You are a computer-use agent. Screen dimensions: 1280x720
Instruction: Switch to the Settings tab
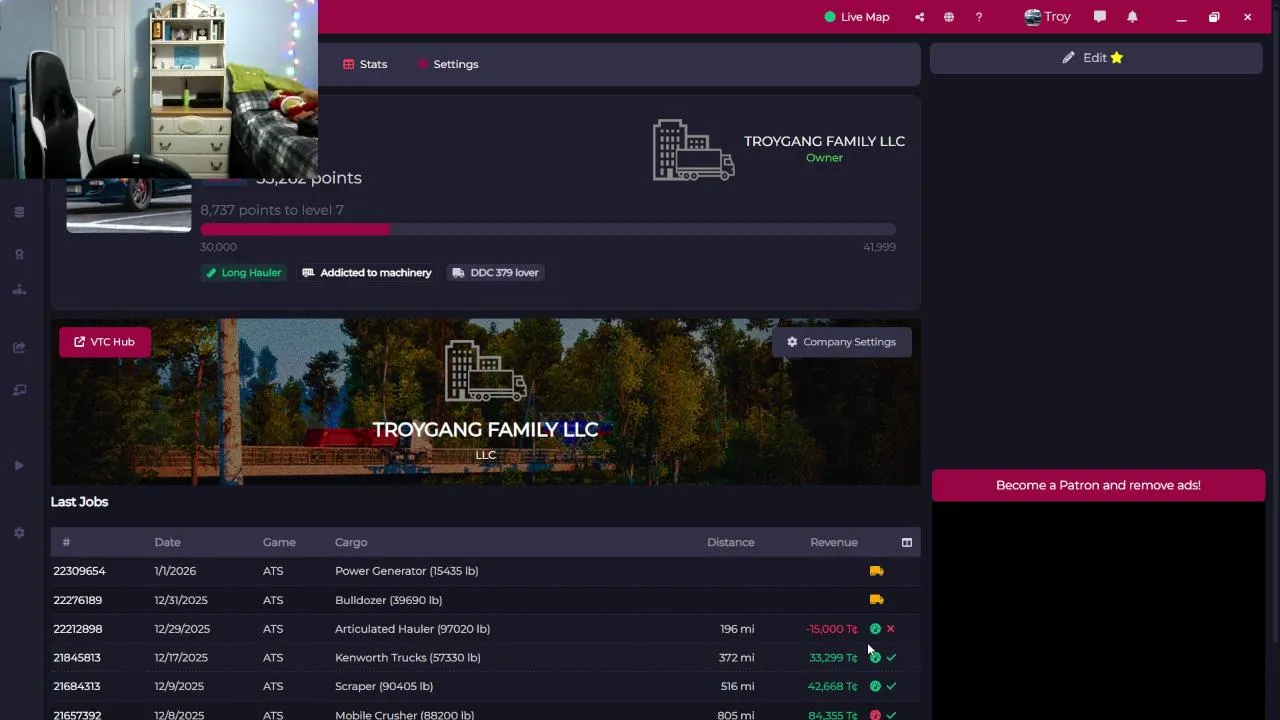coord(448,64)
